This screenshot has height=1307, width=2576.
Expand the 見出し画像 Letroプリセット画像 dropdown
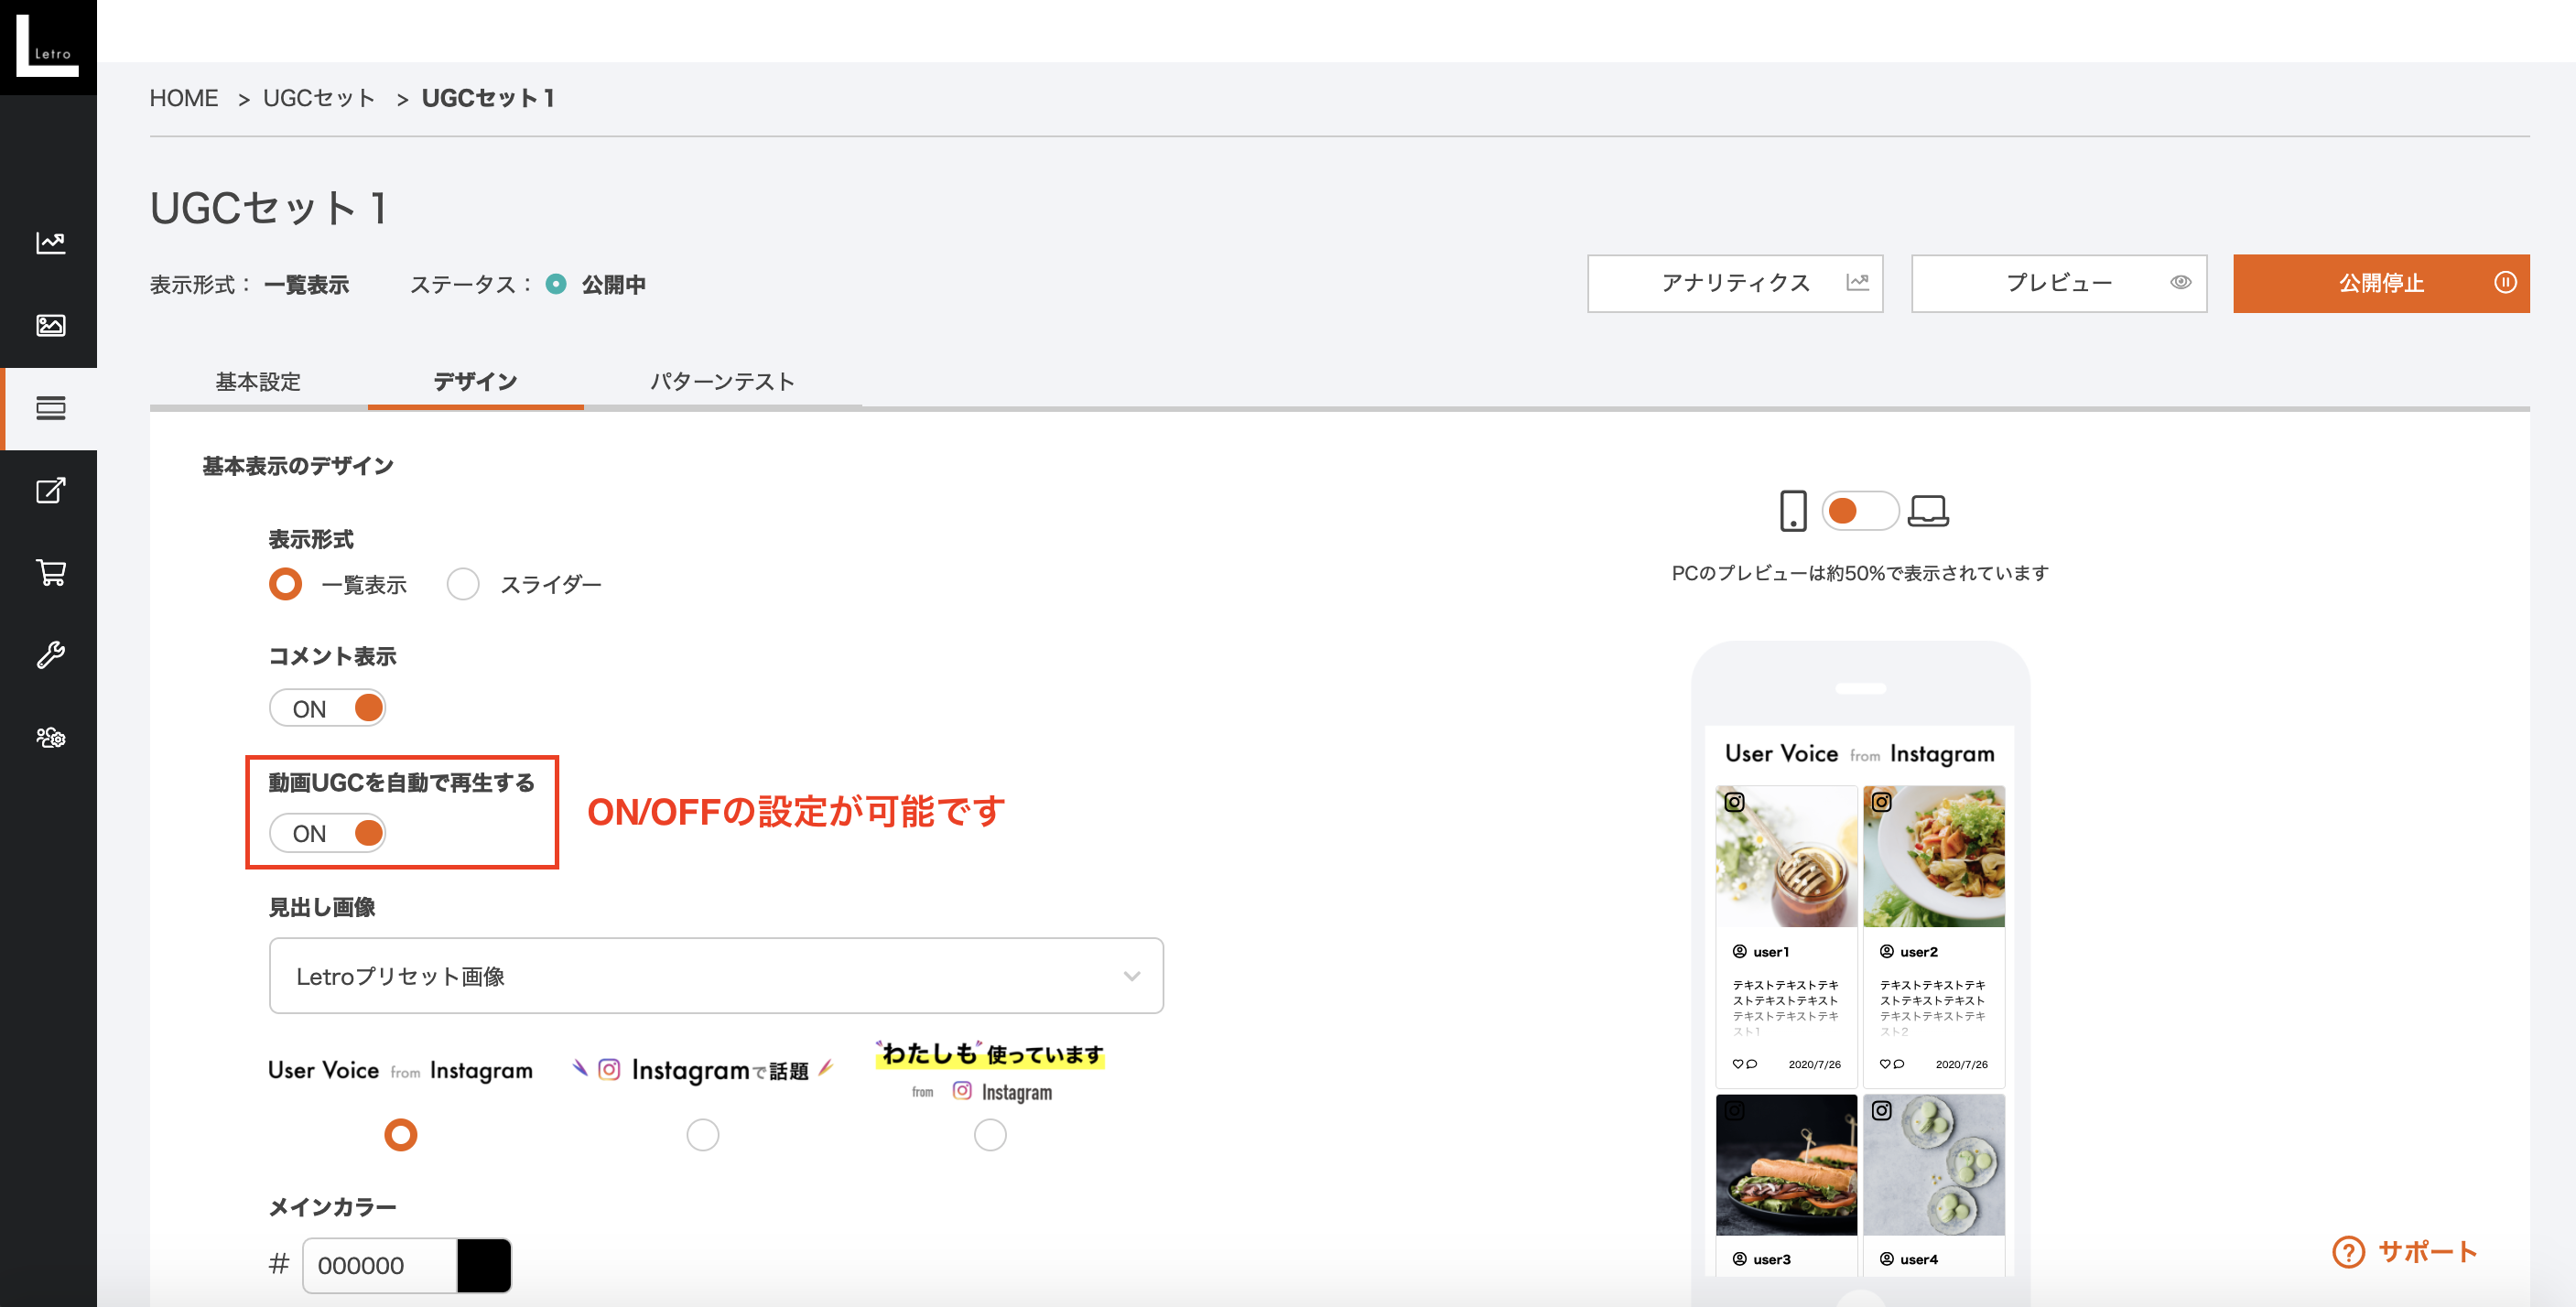tap(715, 976)
